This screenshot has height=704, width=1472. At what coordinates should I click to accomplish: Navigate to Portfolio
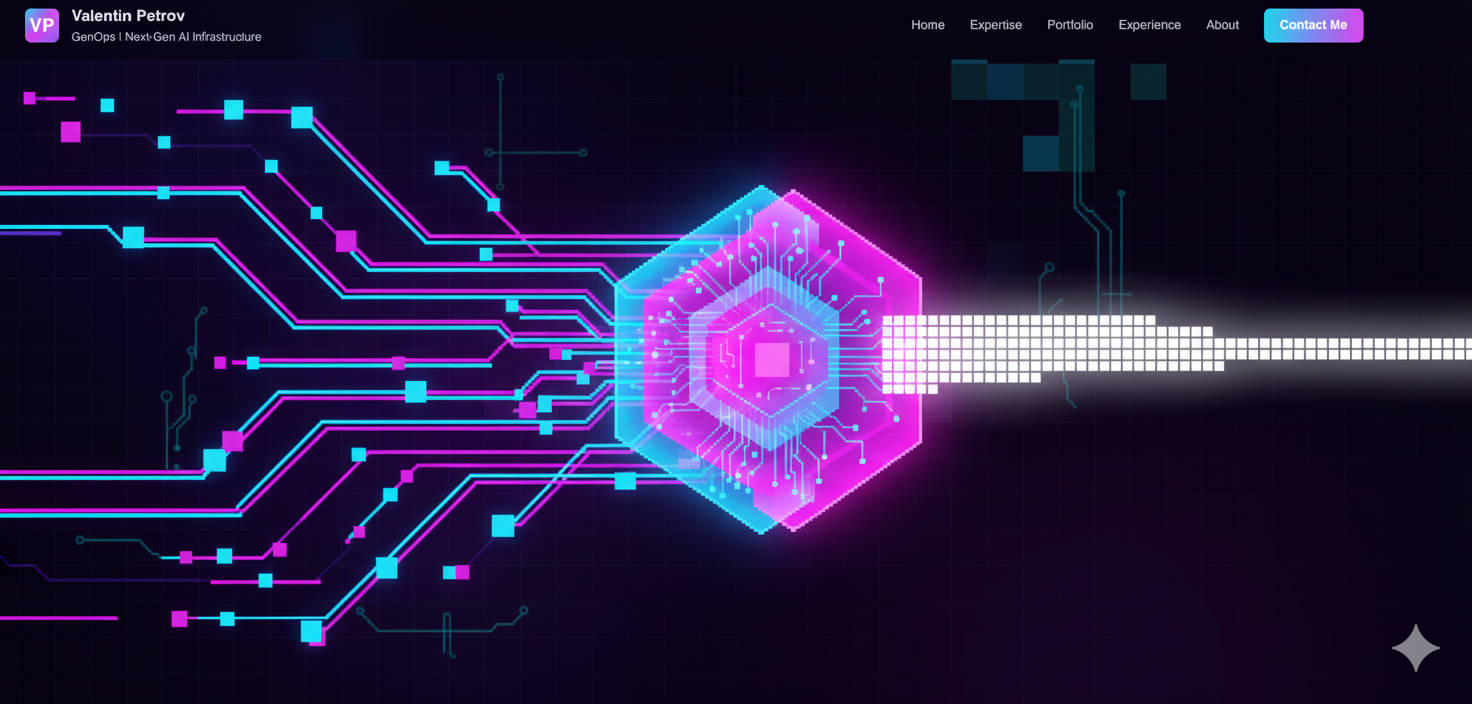point(1069,25)
